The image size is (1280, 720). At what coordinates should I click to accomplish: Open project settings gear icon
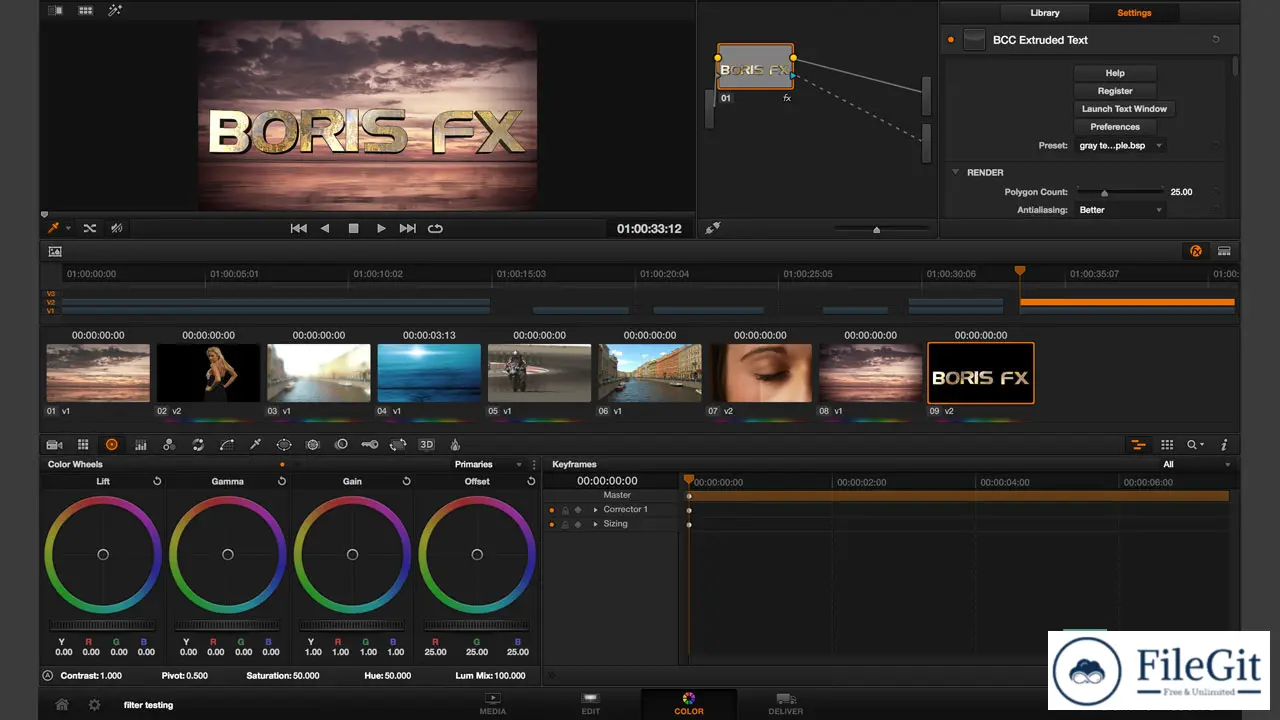[94, 704]
